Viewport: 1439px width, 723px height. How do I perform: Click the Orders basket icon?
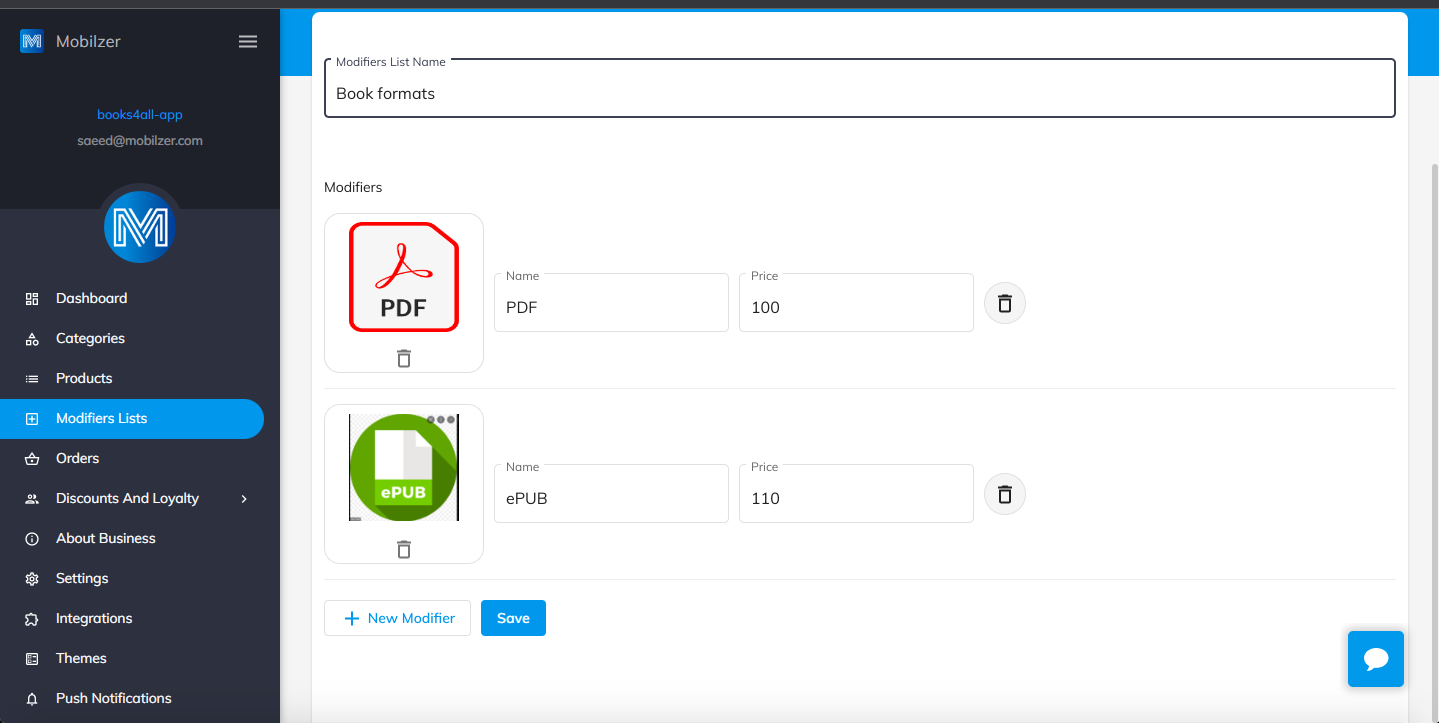point(32,458)
